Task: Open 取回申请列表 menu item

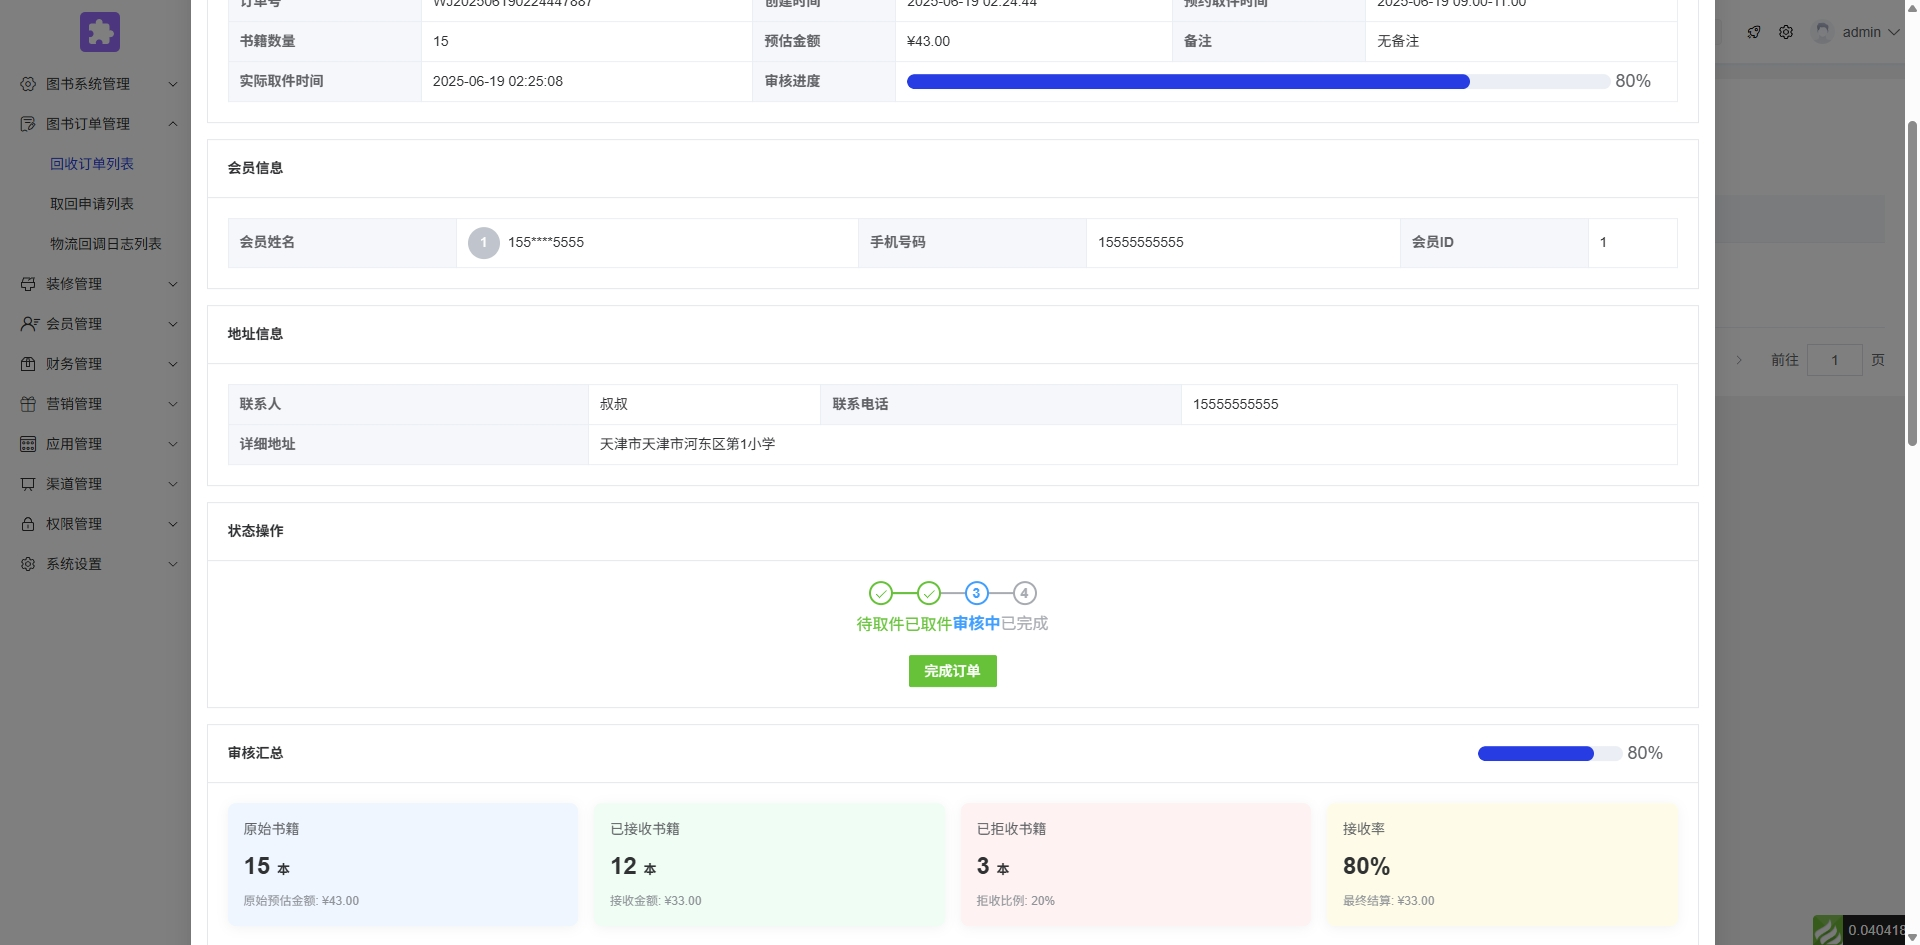Action: (x=92, y=204)
